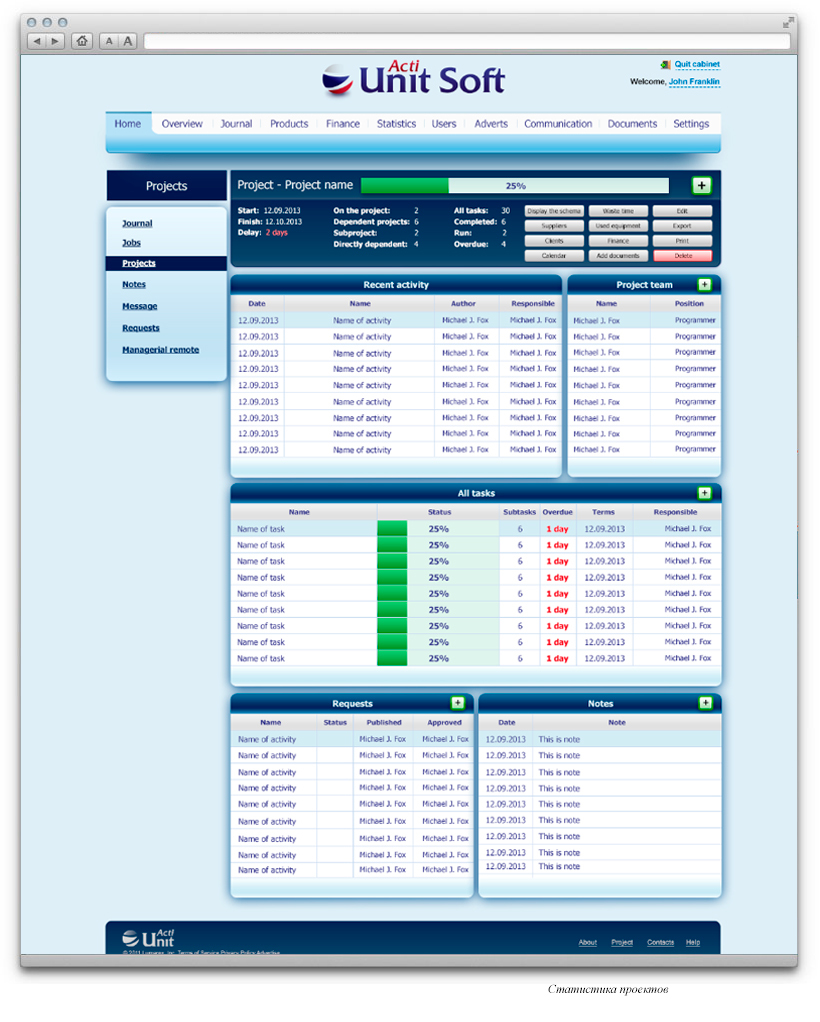Viewport: 820px width, 1022px height.
Task: Open Jobs in the sidebar
Action: (x=131, y=242)
